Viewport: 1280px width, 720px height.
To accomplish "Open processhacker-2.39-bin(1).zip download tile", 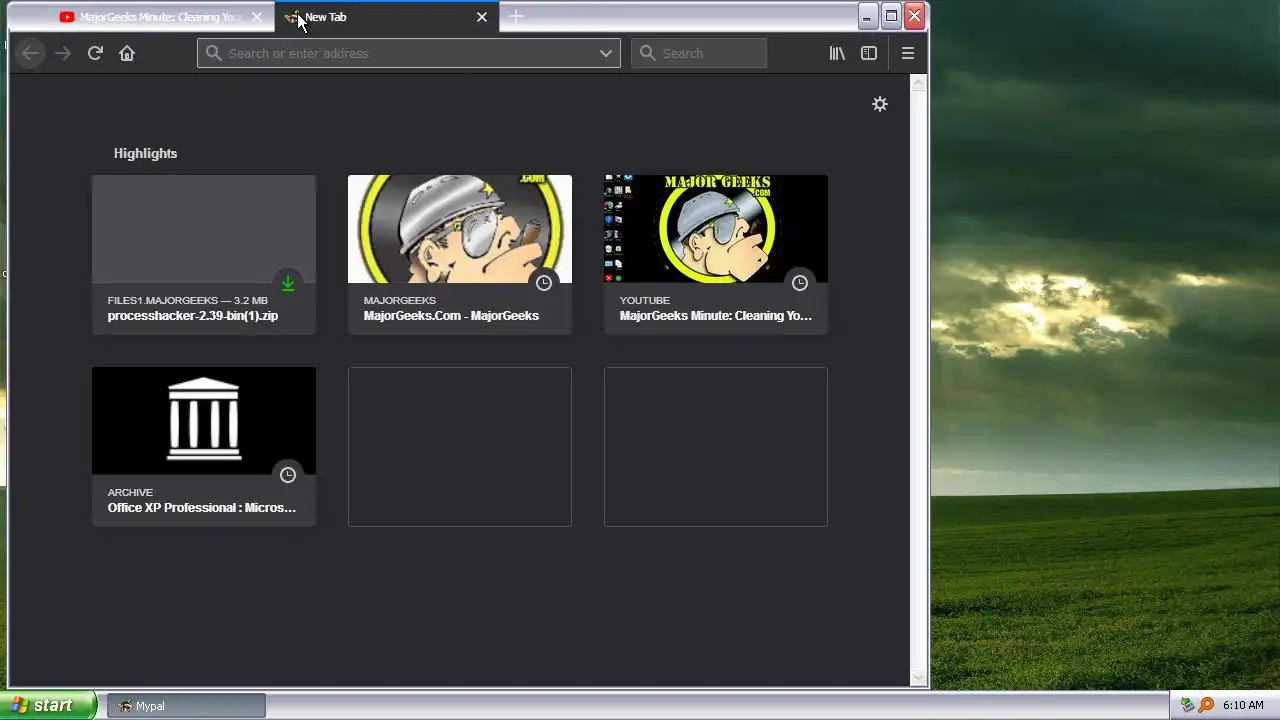I will tap(204, 254).
